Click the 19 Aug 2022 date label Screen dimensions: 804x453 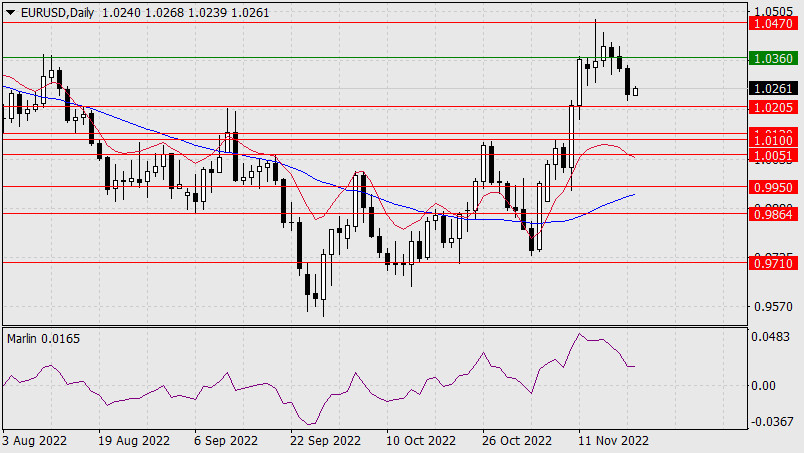coord(134,441)
